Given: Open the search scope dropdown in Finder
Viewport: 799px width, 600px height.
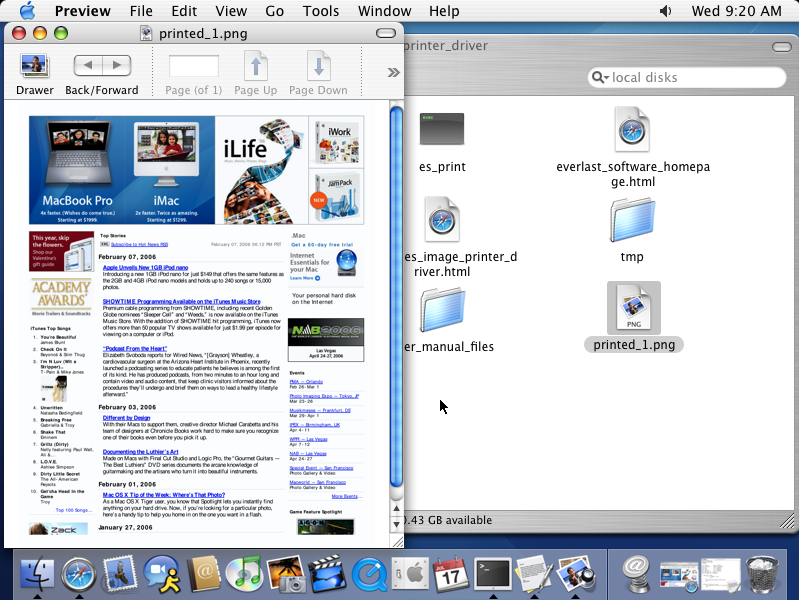Looking at the screenshot, I should pyautogui.click(x=600, y=77).
